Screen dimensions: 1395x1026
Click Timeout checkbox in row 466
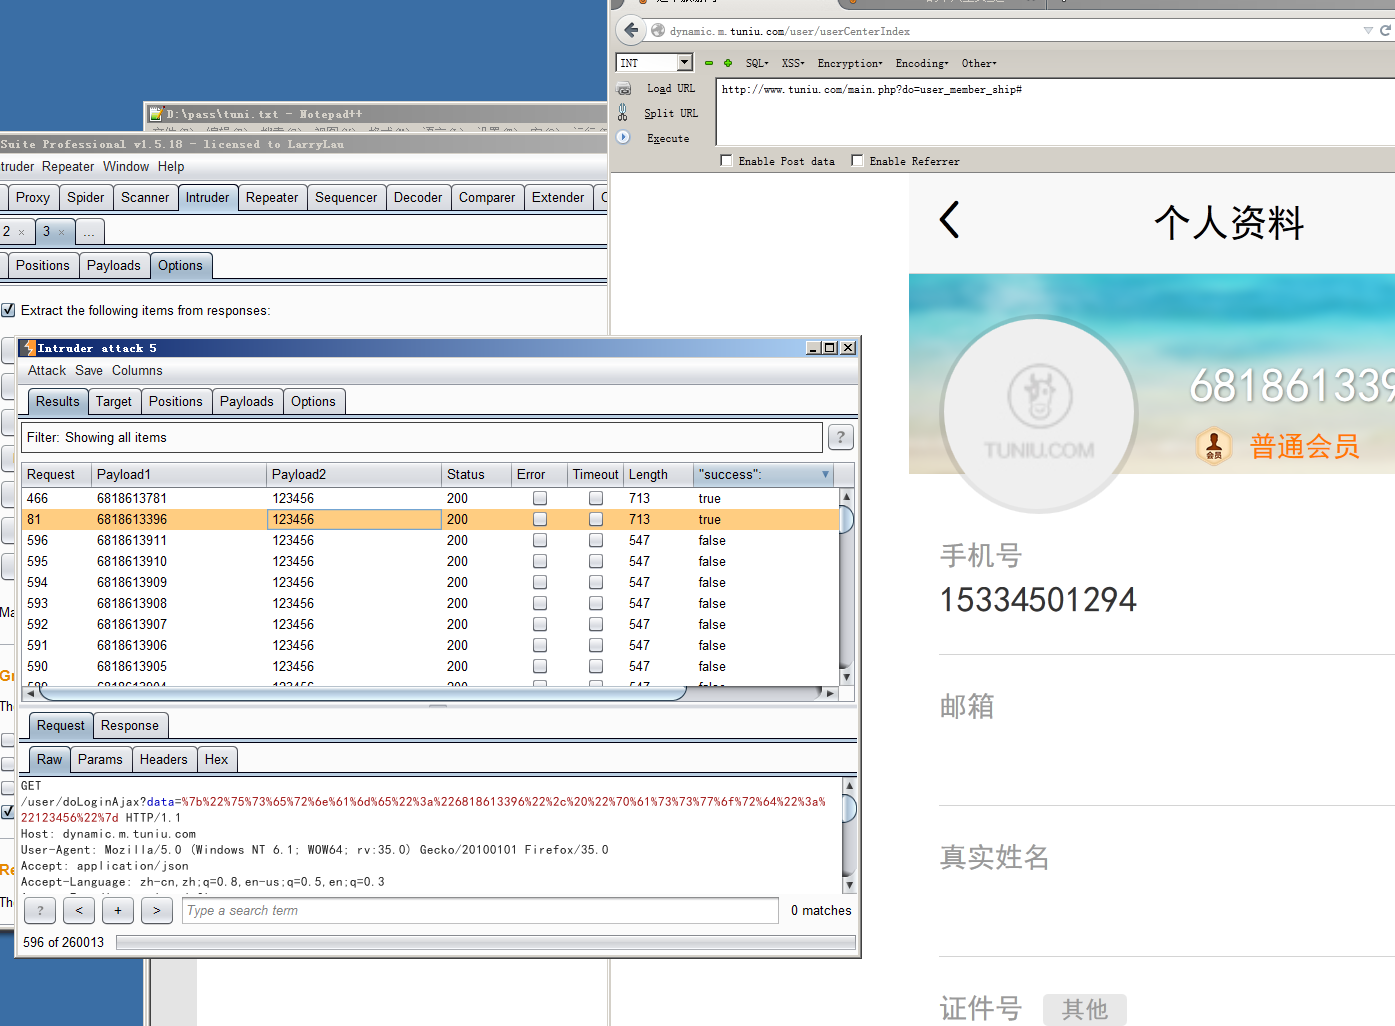596,498
